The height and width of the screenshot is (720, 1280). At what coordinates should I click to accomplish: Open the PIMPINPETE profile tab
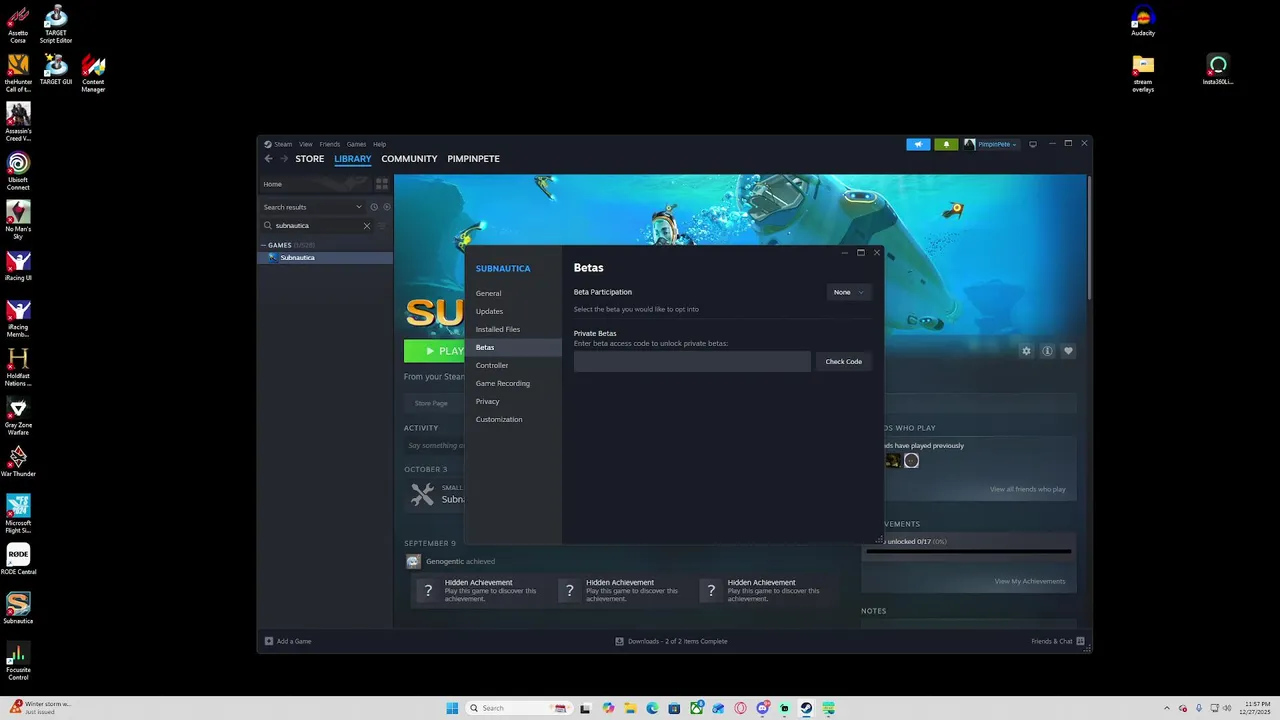(473, 159)
